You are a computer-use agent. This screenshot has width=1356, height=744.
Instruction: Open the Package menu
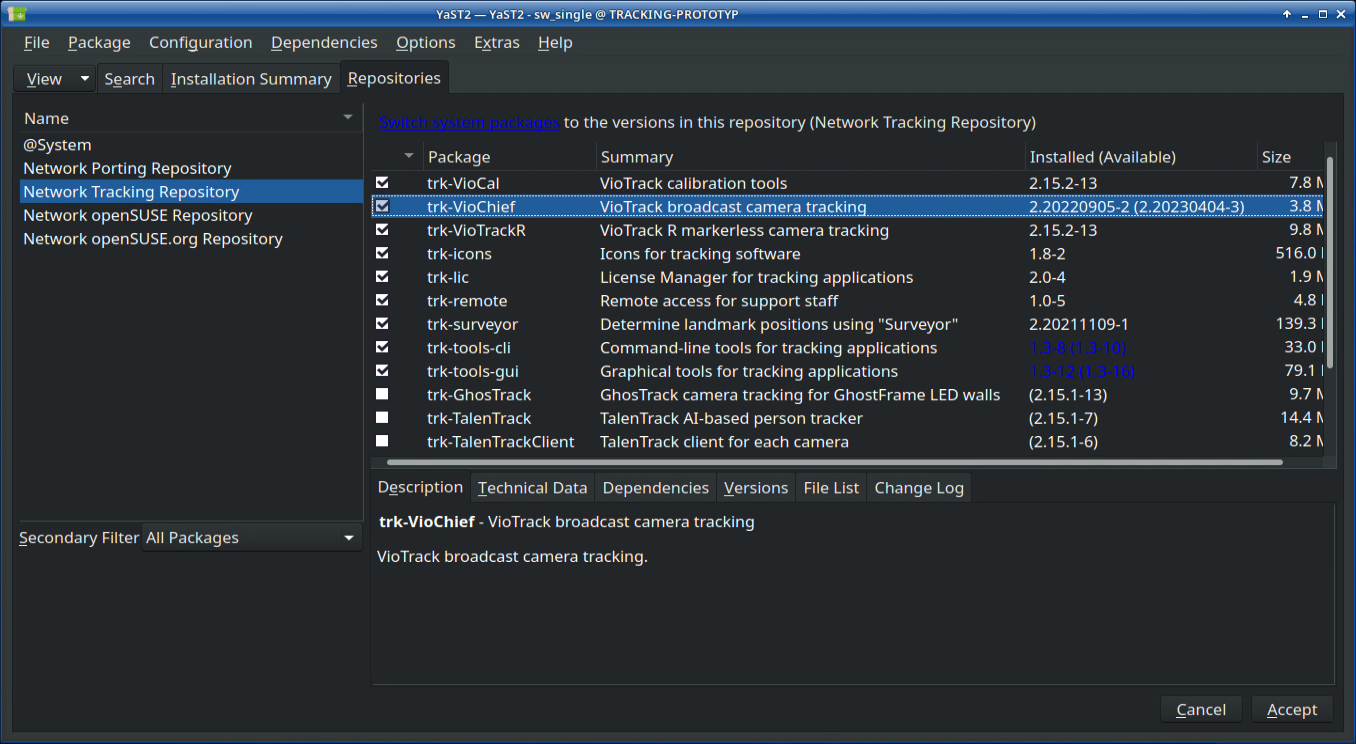(x=99, y=42)
